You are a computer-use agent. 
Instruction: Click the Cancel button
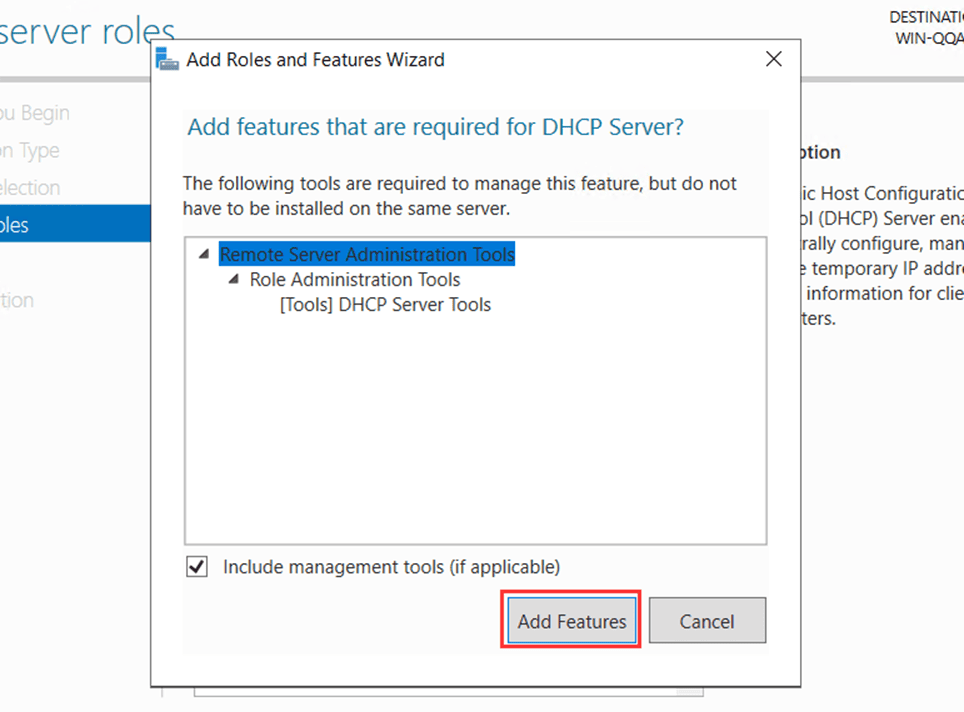[x=707, y=620]
